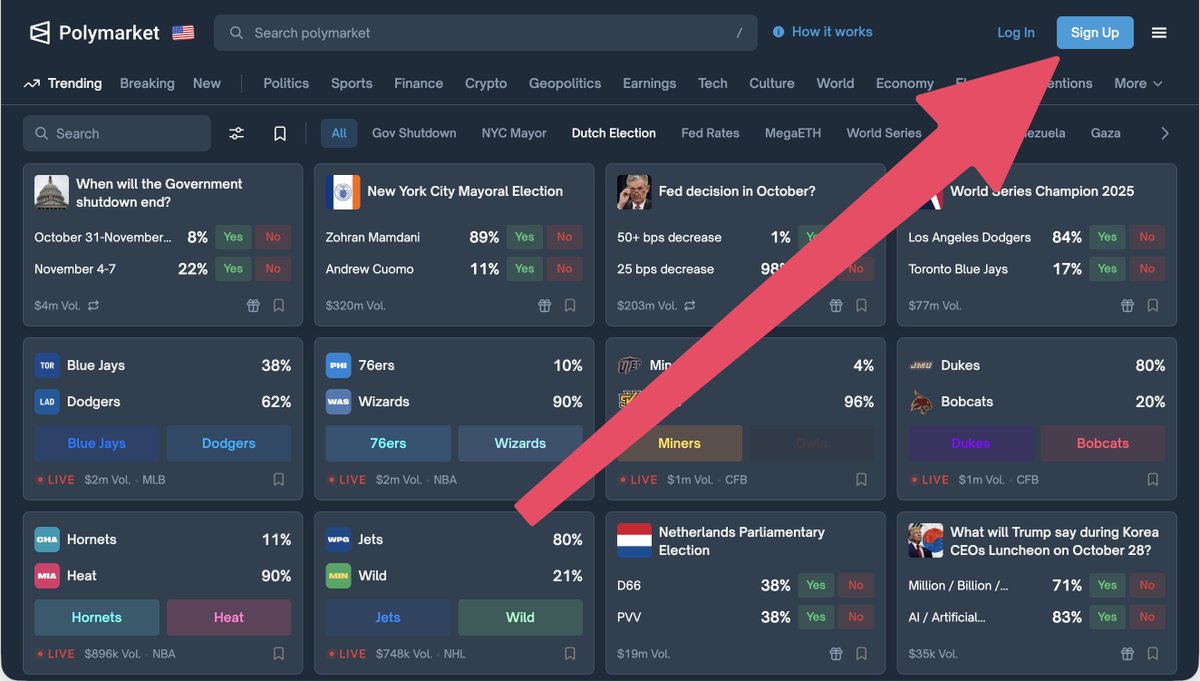Screen dimensions: 1200x681
Task: Open the Trending tab
Action: tap(63, 84)
